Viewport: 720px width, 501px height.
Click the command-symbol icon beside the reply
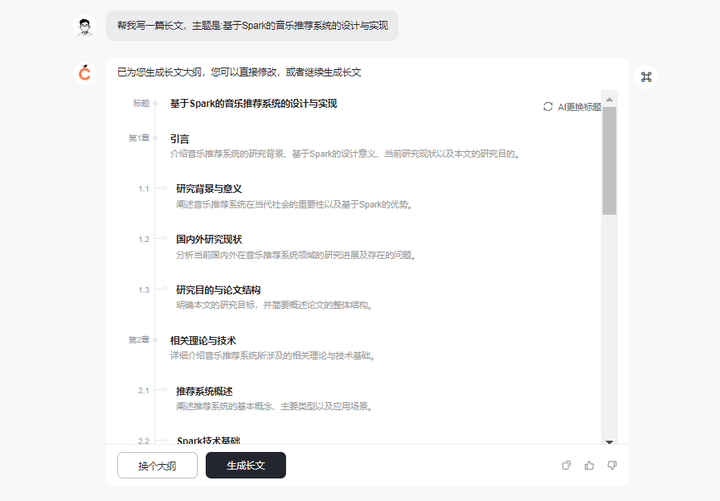[x=646, y=77]
